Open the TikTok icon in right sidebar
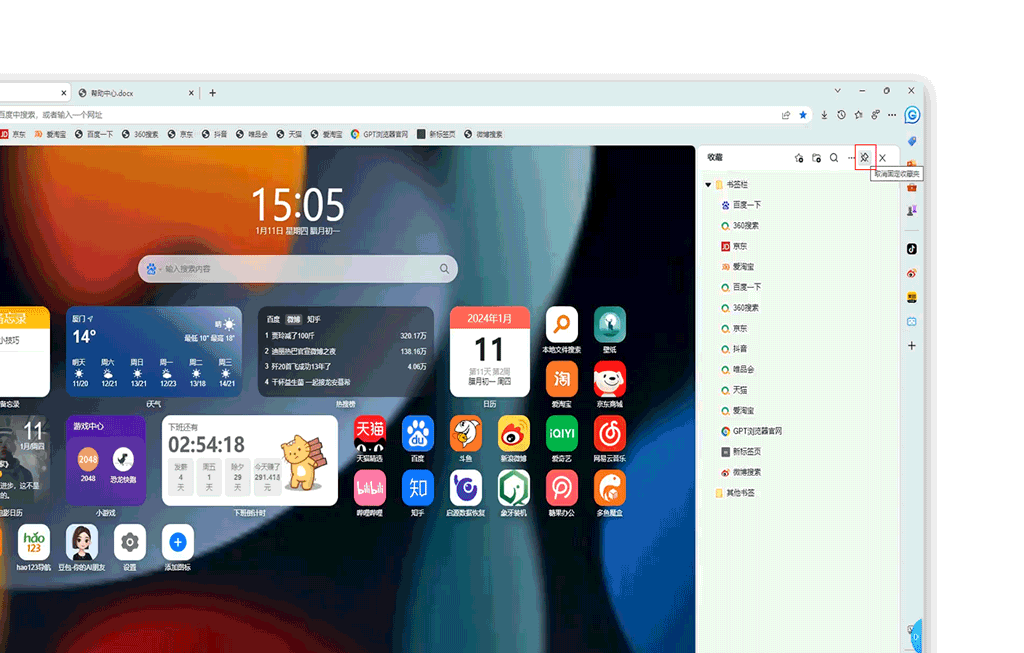 click(x=912, y=249)
